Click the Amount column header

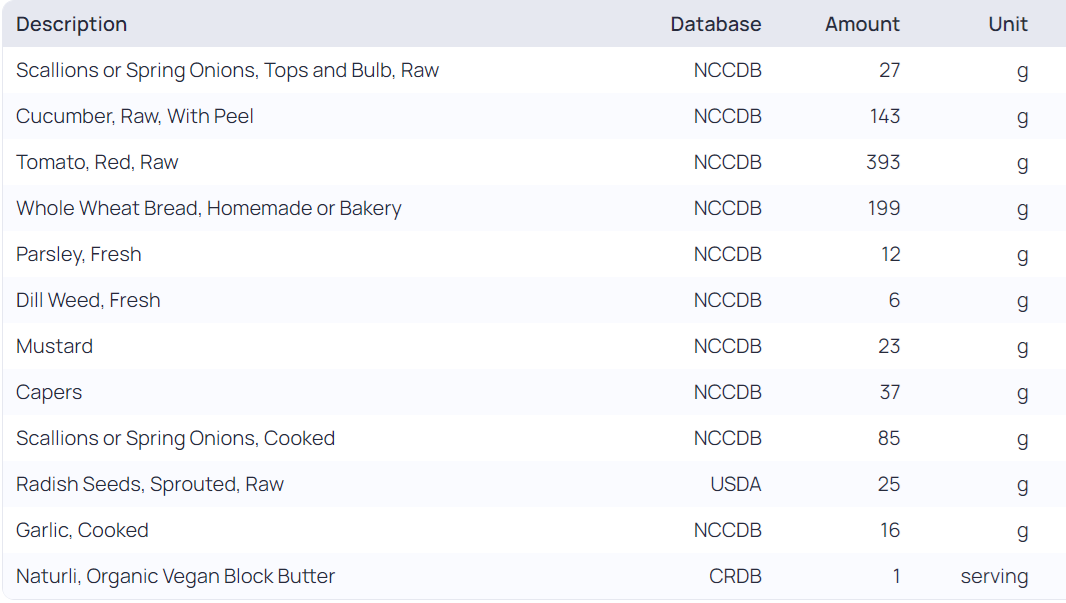tap(862, 24)
